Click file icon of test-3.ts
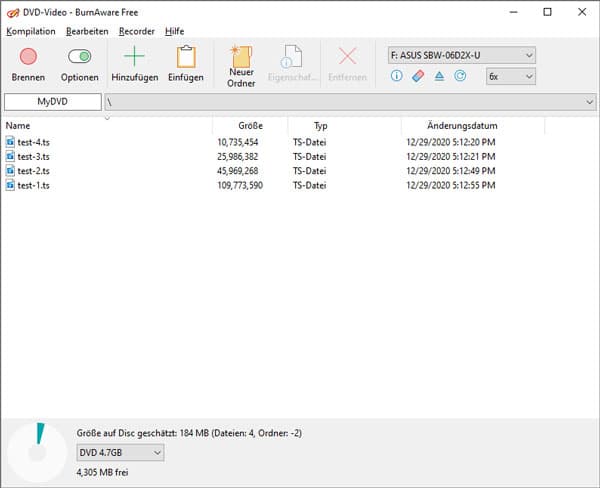 click(10, 156)
